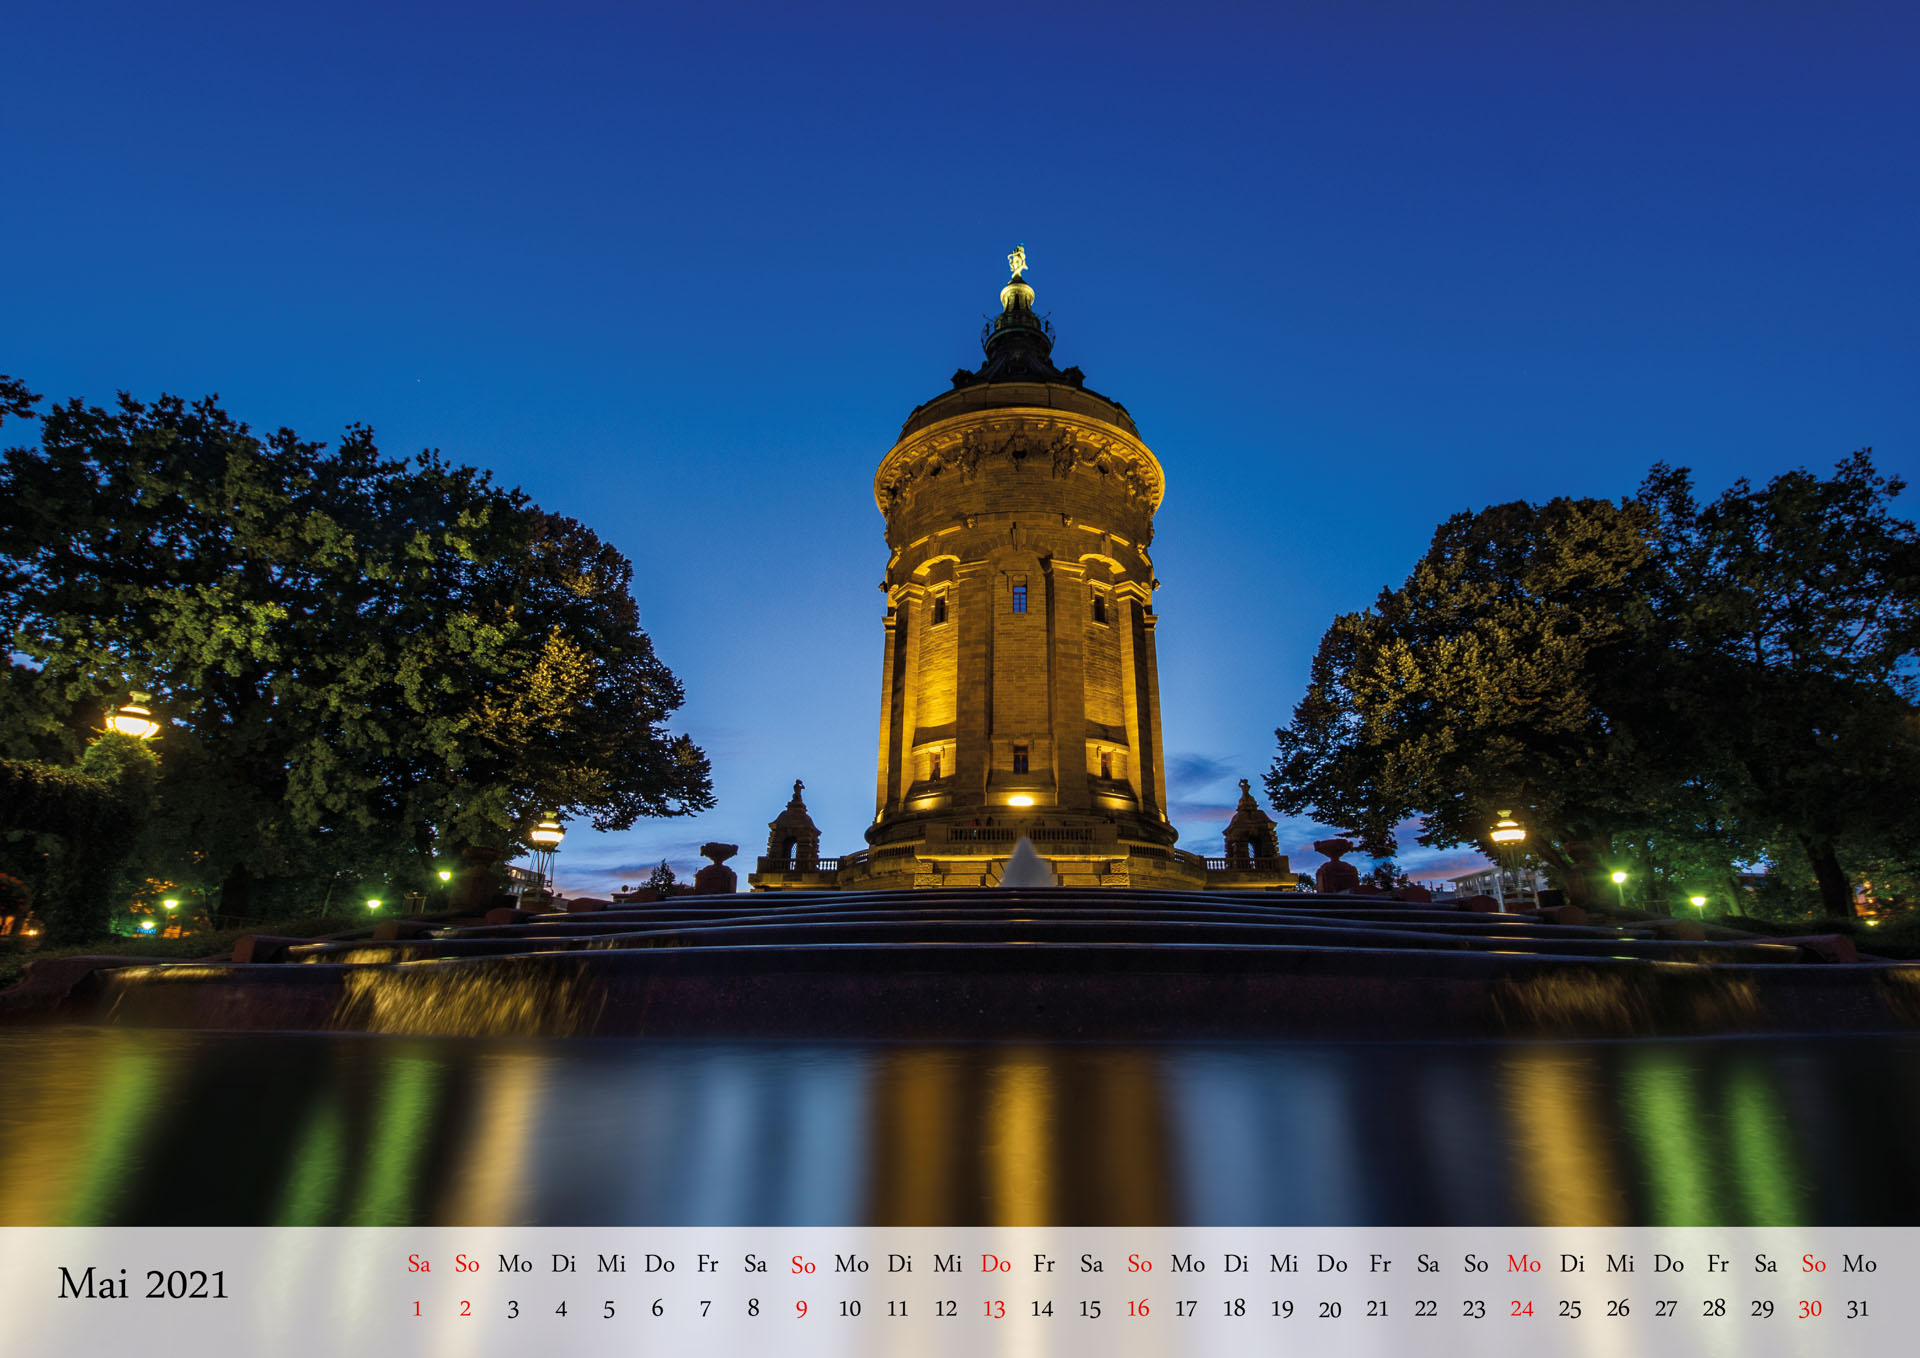
Task: Click the black date number 23
Action: 1473,1308
